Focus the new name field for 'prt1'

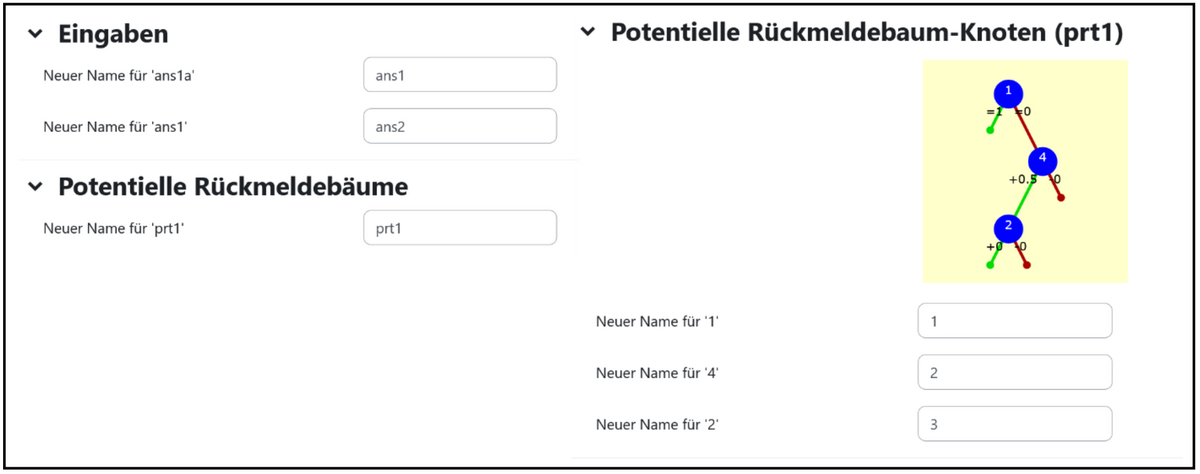click(459, 228)
